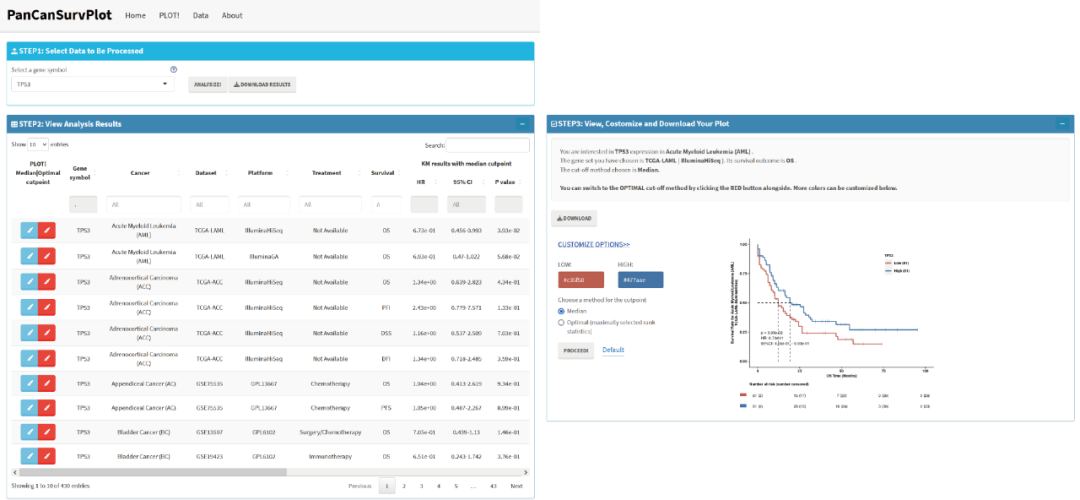Image resolution: width=1080 pixels, height=500 pixels.
Task: Sort table by Cancer column
Action: coord(140,173)
